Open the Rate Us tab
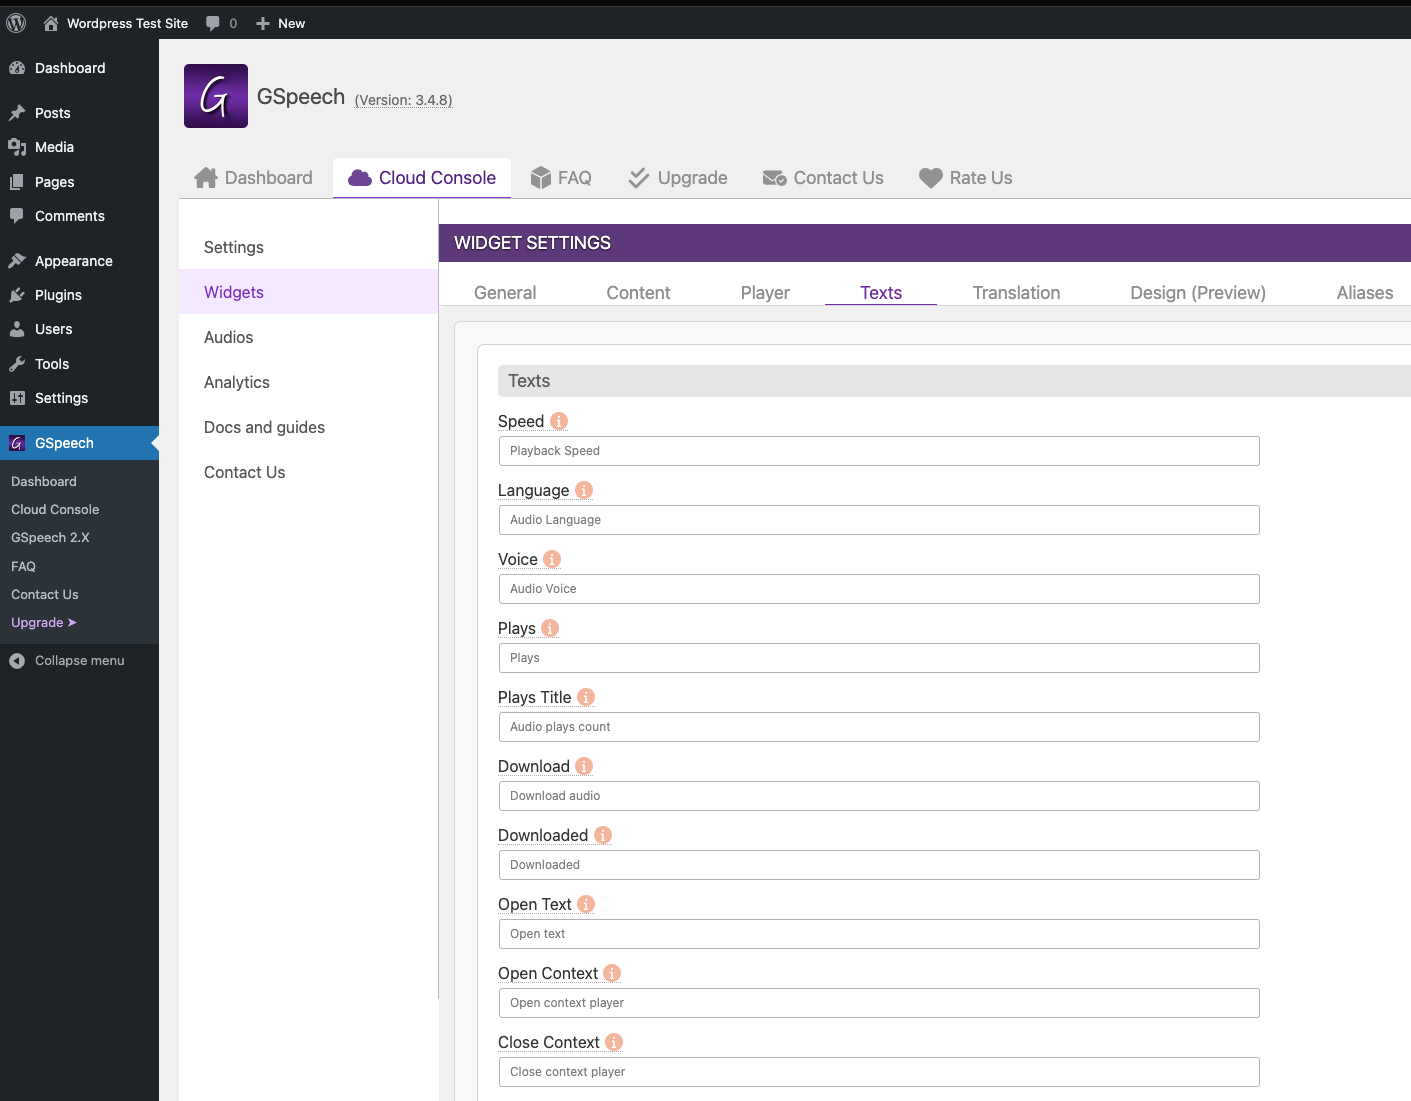This screenshot has height=1101, width=1411. (966, 178)
